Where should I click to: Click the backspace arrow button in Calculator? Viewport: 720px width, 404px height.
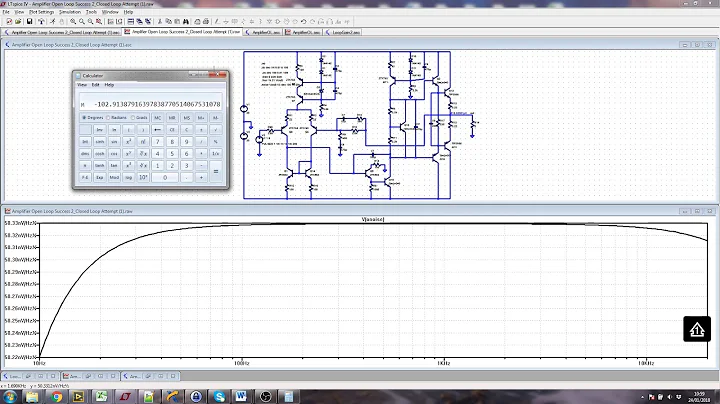pyautogui.click(x=158, y=129)
